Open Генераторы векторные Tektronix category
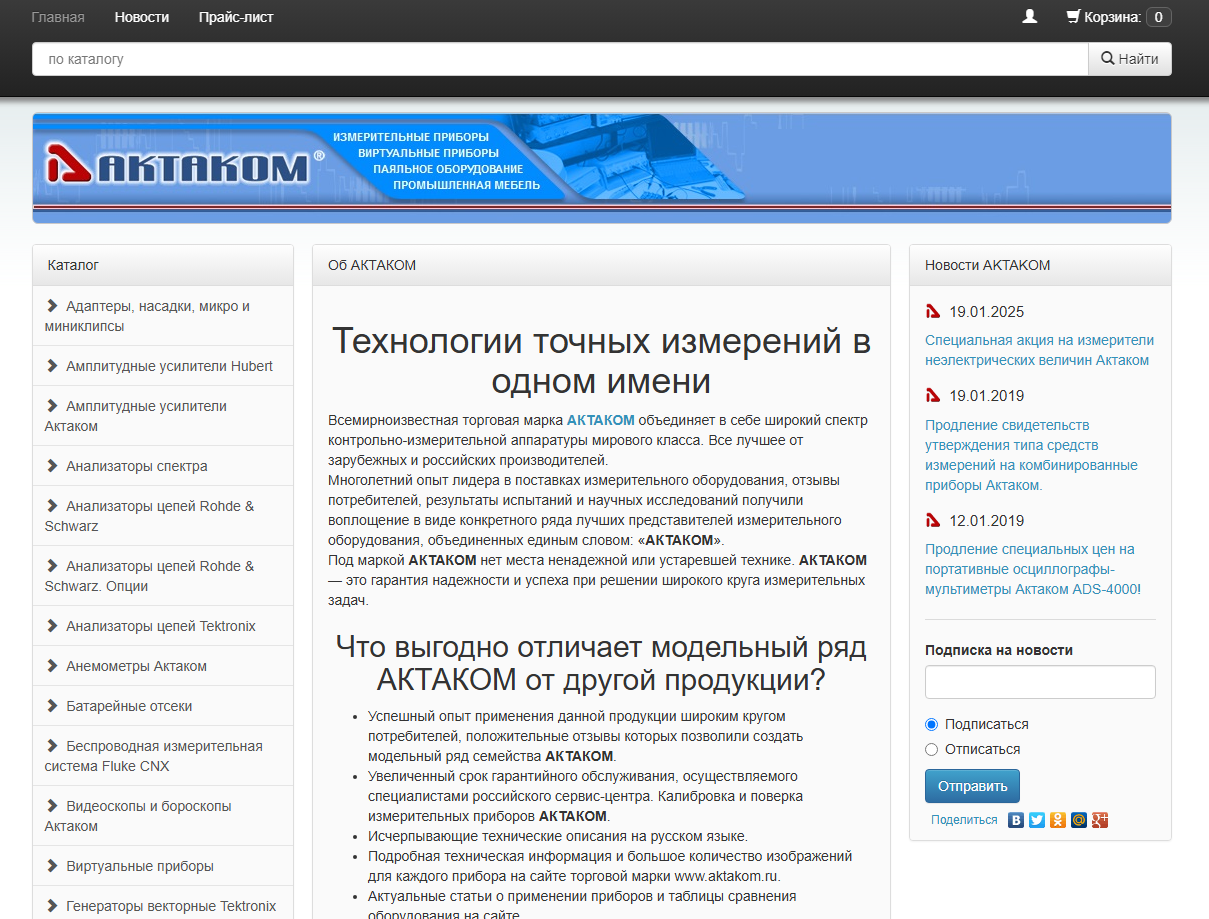1209x919 pixels. coord(163,904)
